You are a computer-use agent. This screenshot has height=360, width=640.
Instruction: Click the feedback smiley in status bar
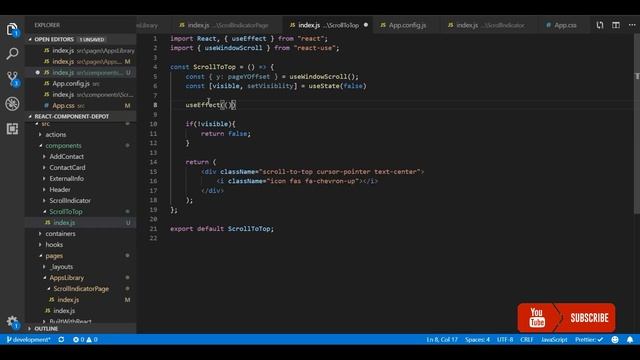click(615, 340)
